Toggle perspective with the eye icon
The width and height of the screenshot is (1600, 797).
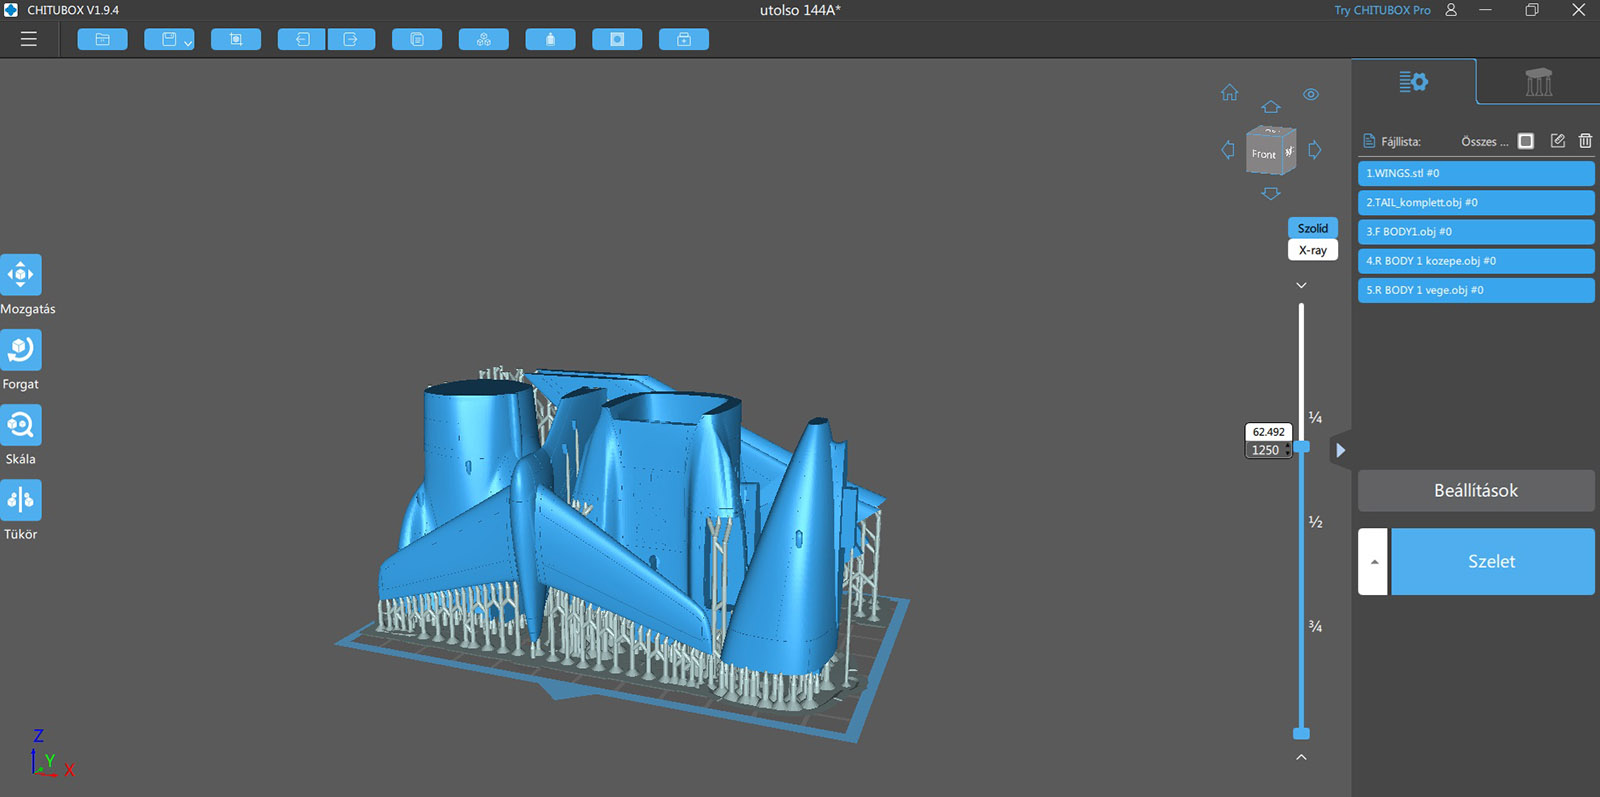1311,94
